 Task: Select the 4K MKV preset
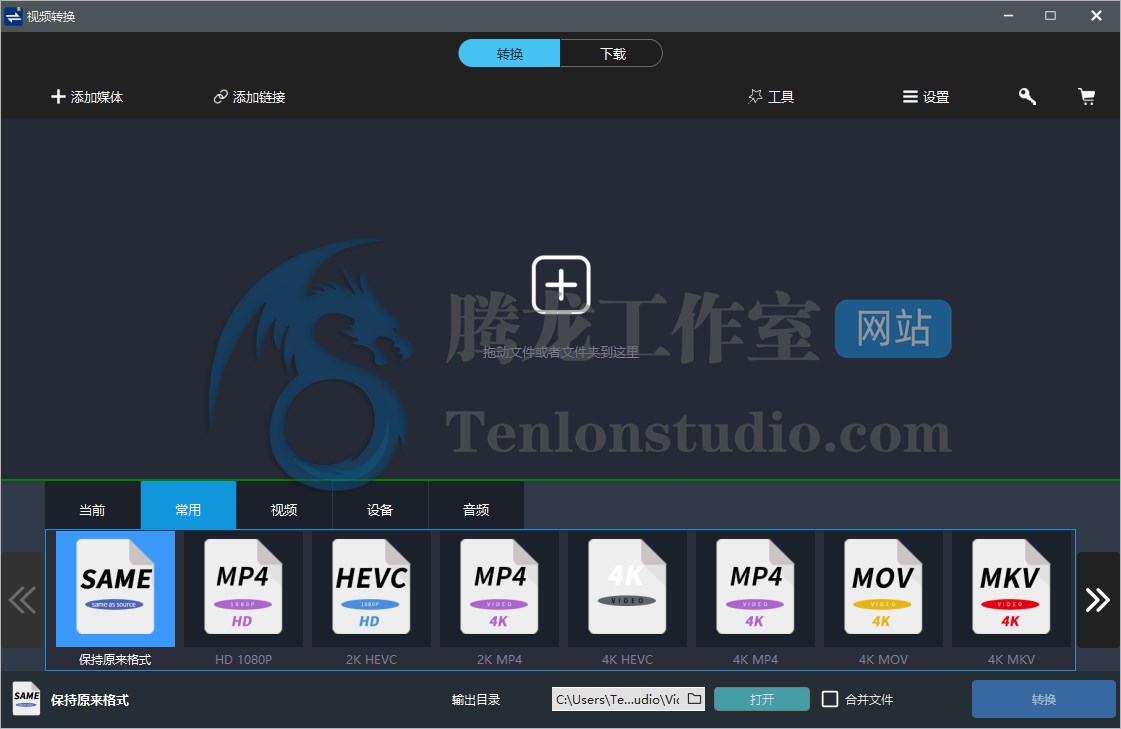[1011, 599]
